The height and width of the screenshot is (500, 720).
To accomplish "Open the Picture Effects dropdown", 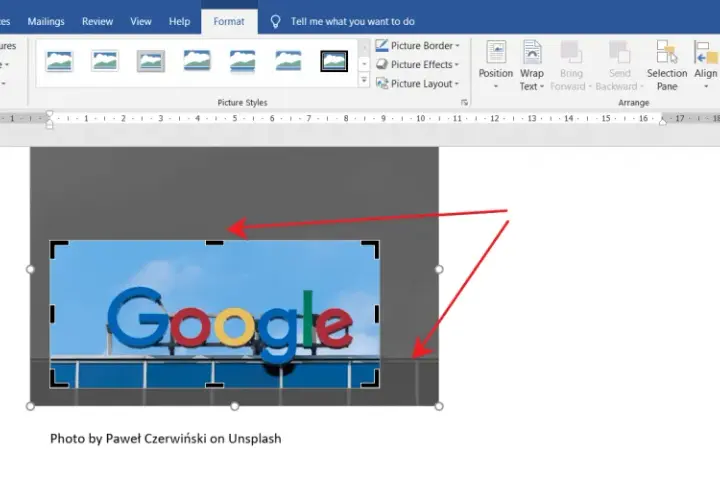I will (x=417, y=65).
